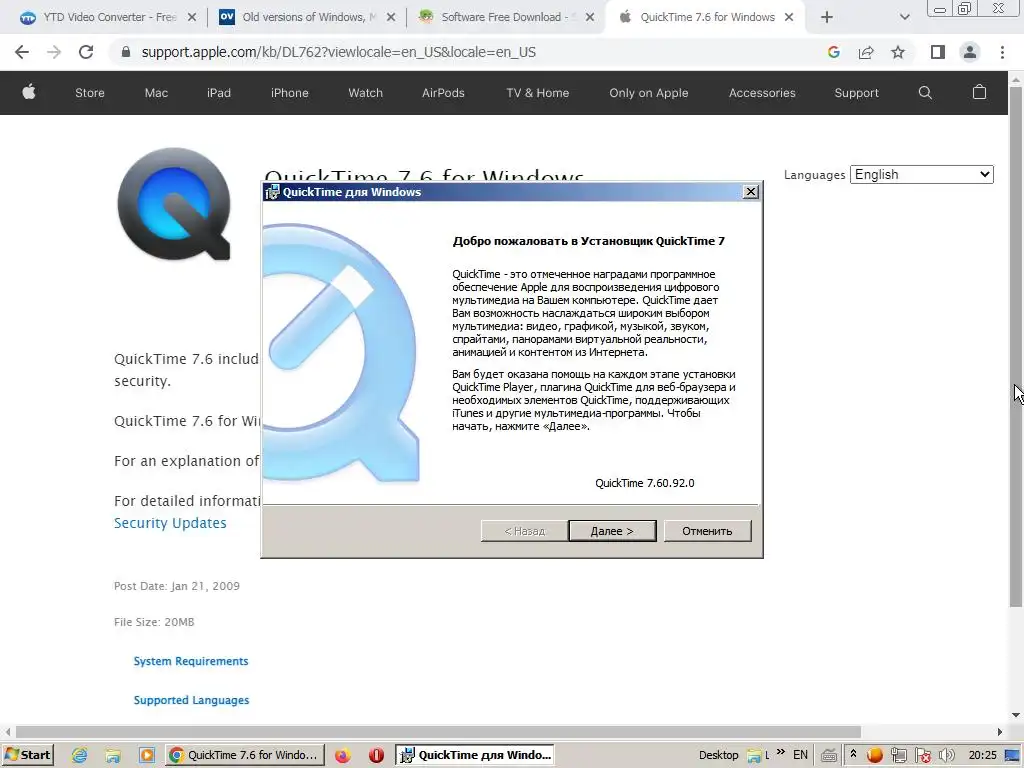Open the Windows Start button
Viewport: 1024px width, 768px height.
pyautogui.click(x=27, y=755)
